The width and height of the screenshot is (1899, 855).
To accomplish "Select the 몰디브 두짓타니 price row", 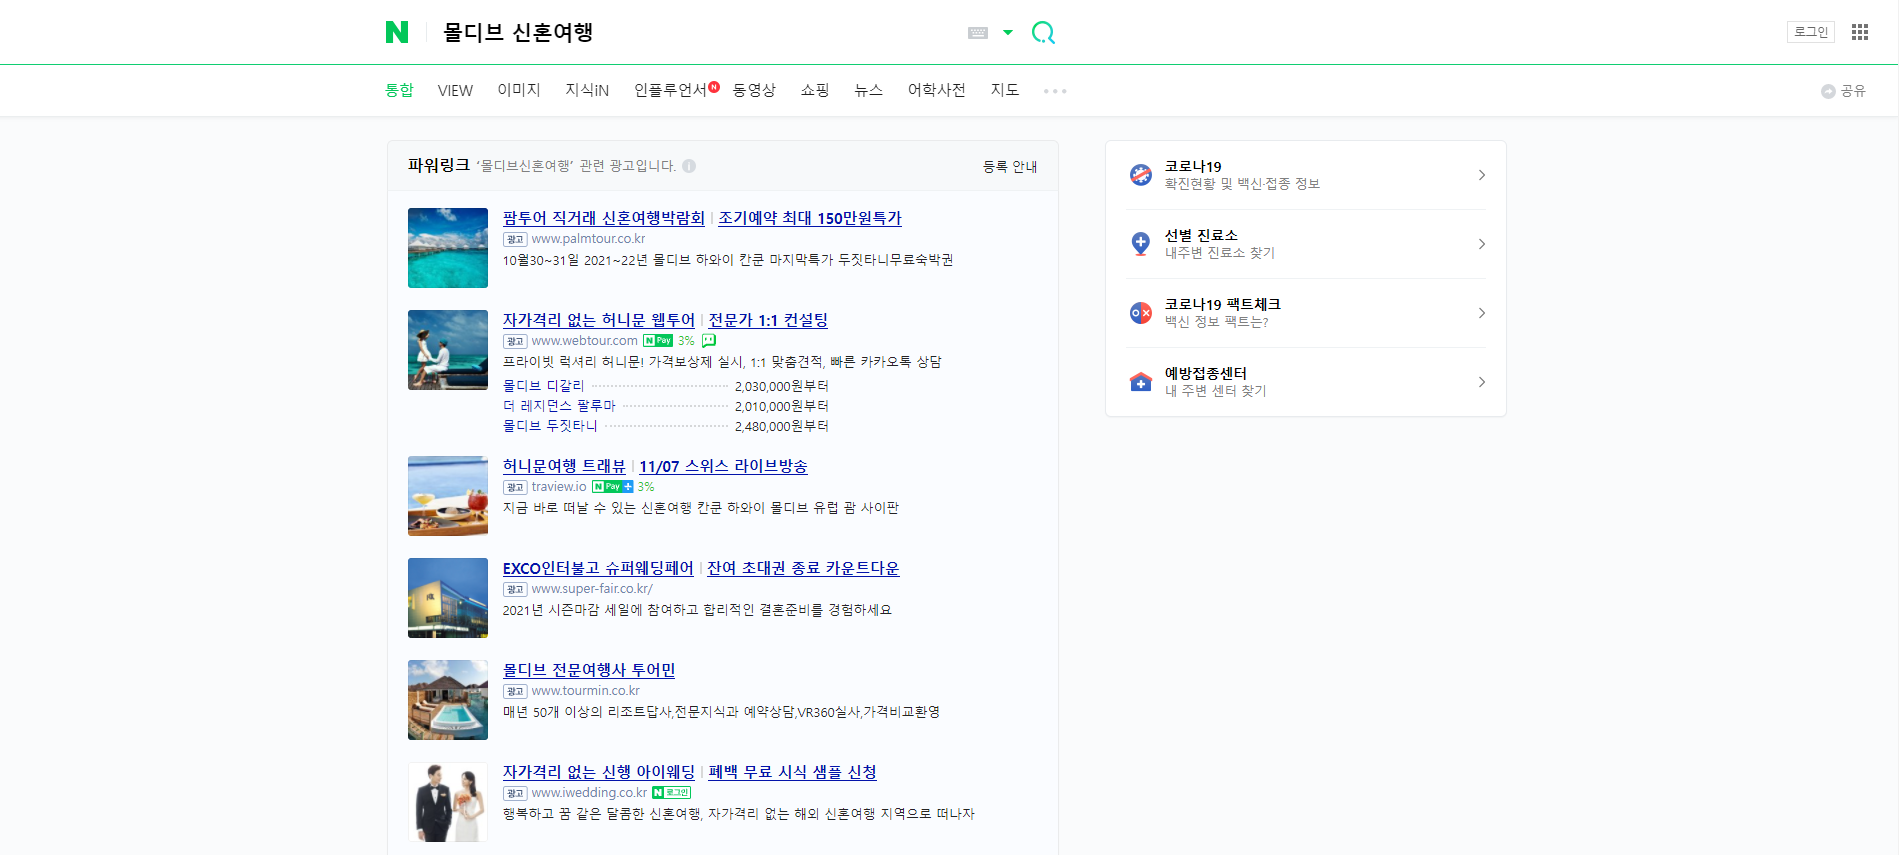I will click(x=665, y=426).
